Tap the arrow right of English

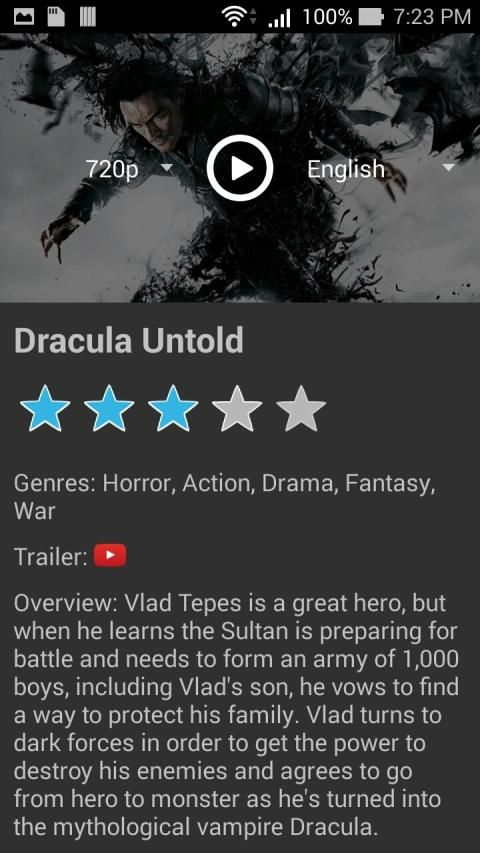[x=448, y=168]
